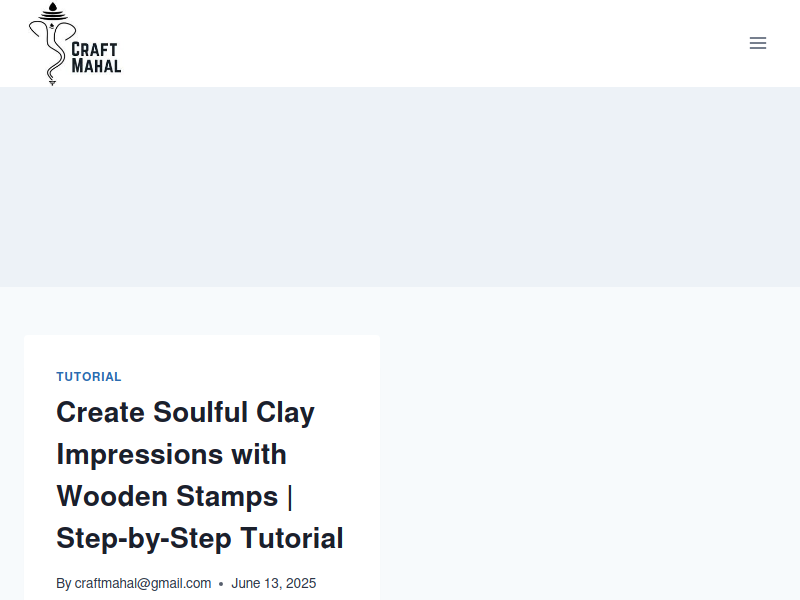Viewport: 800px width, 600px height.
Task: Click the article title heading
Action: pos(200,475)
